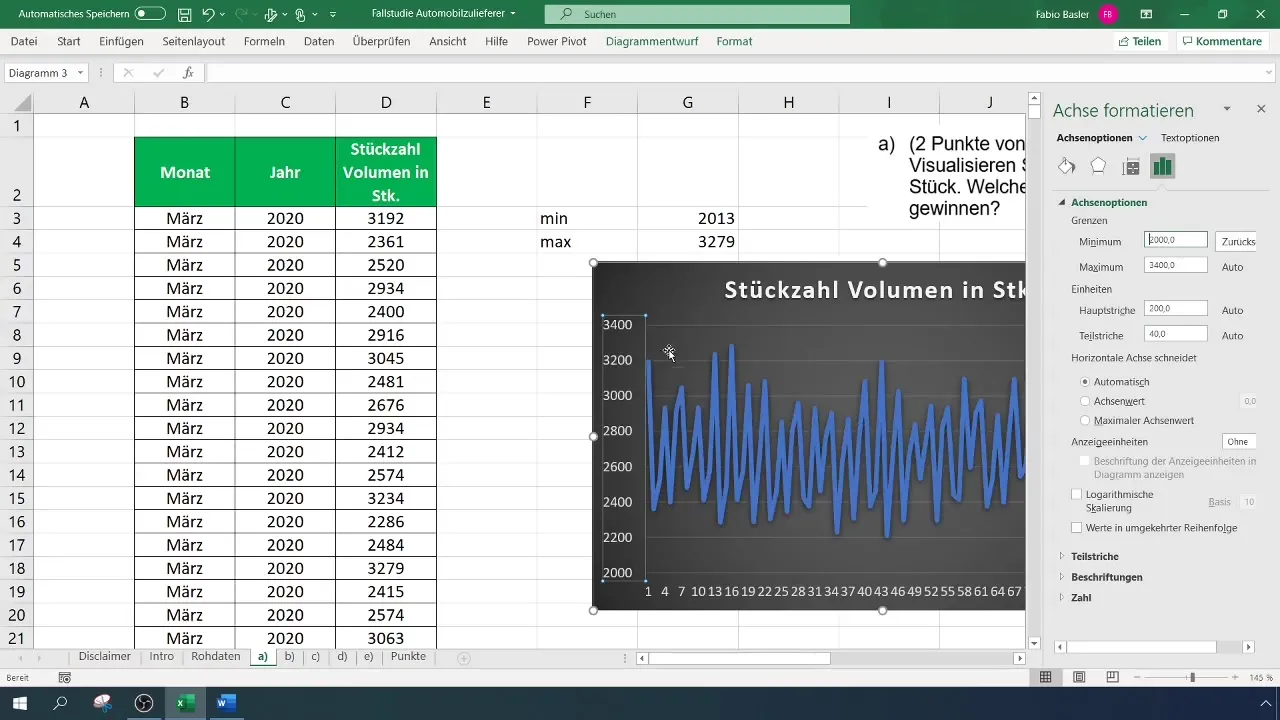Toggle Automatisches Speichern switch
Viewport: 1280px width, 720px height.
150,15
